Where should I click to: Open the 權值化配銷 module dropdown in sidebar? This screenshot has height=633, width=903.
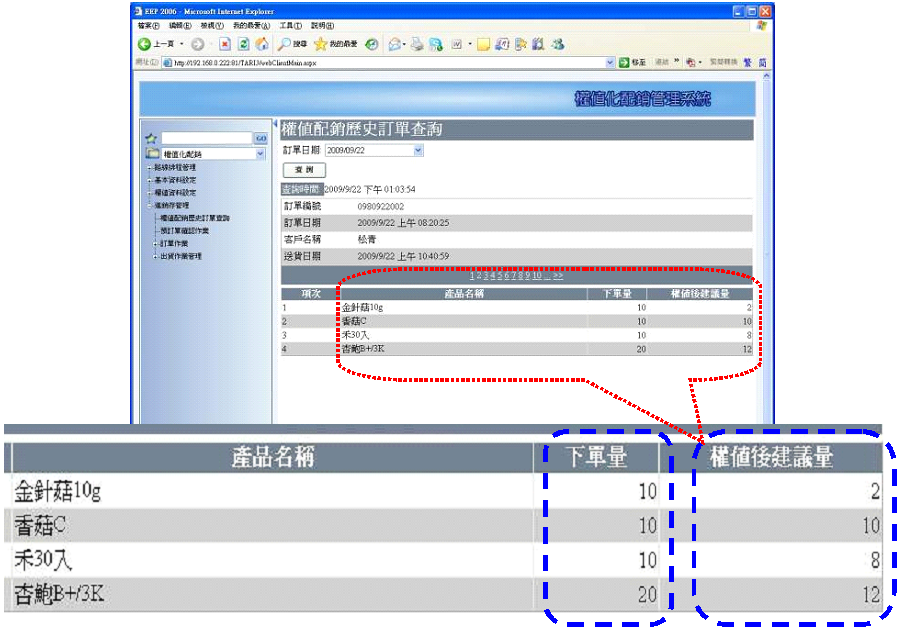[260, 154]
